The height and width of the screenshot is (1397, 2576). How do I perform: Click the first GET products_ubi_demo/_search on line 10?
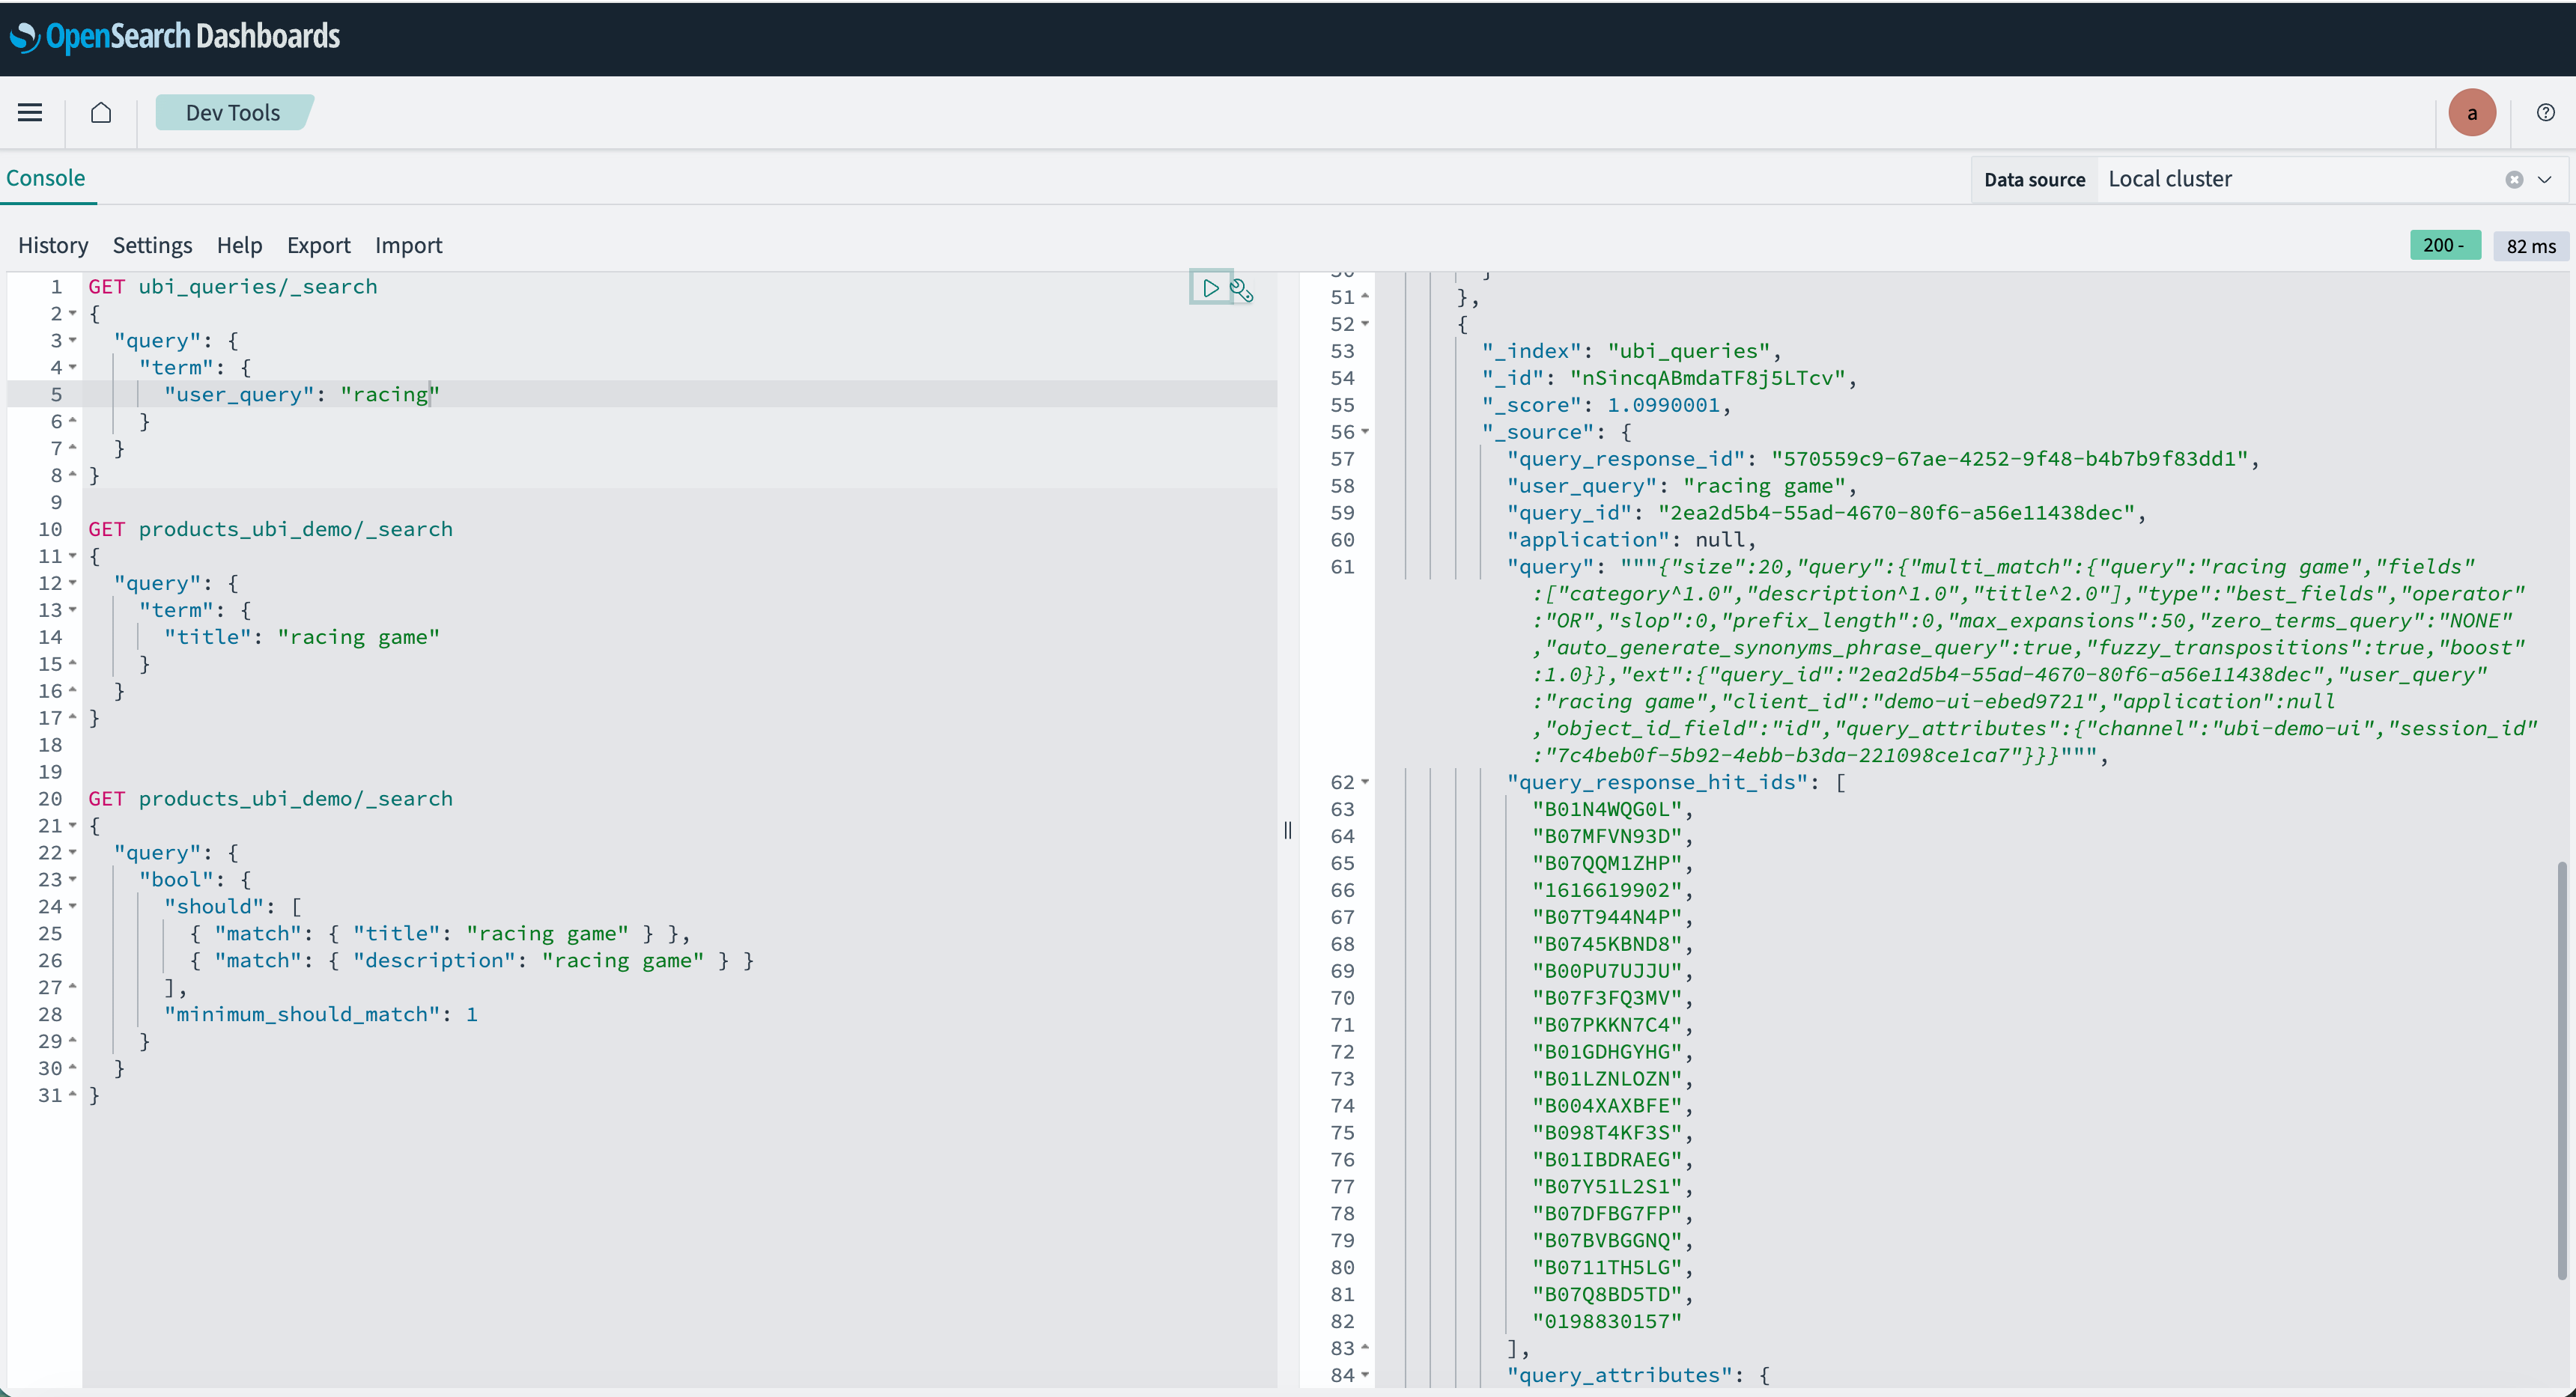[x=270, y=529]
